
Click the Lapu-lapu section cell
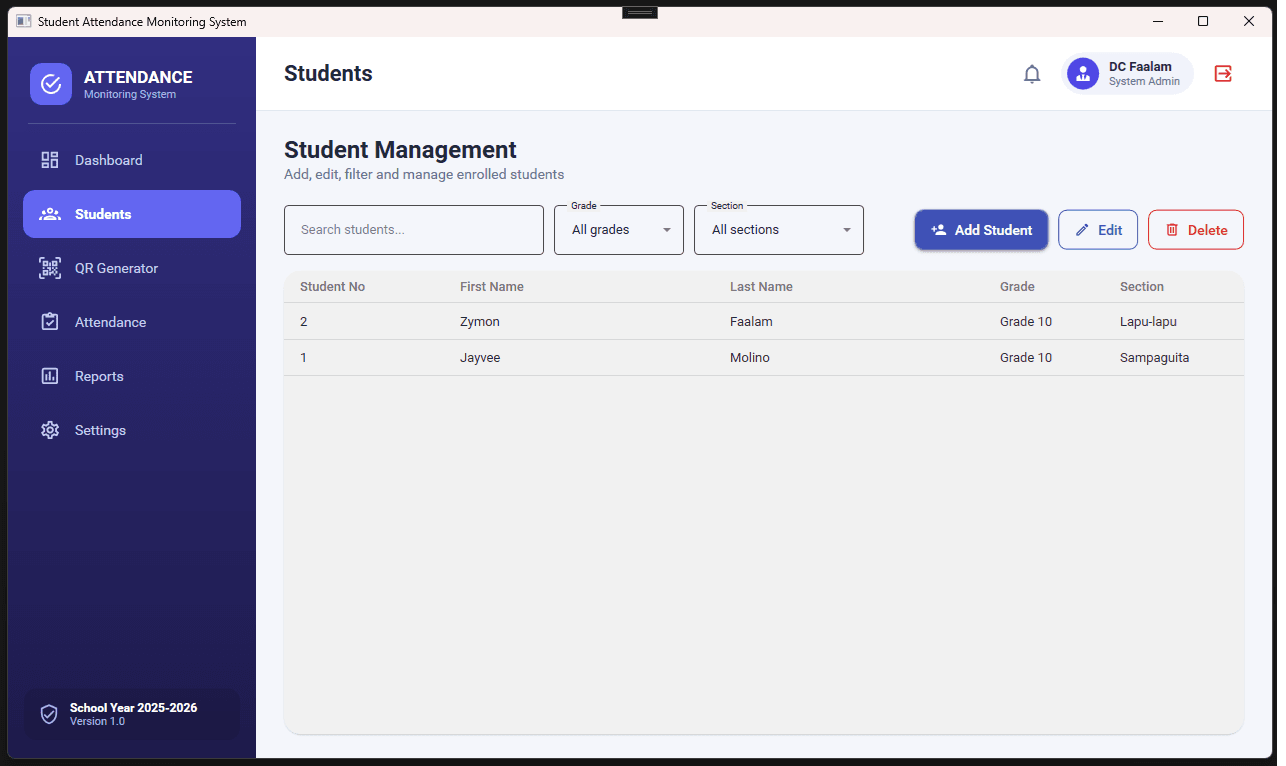tap(1149, 322)
